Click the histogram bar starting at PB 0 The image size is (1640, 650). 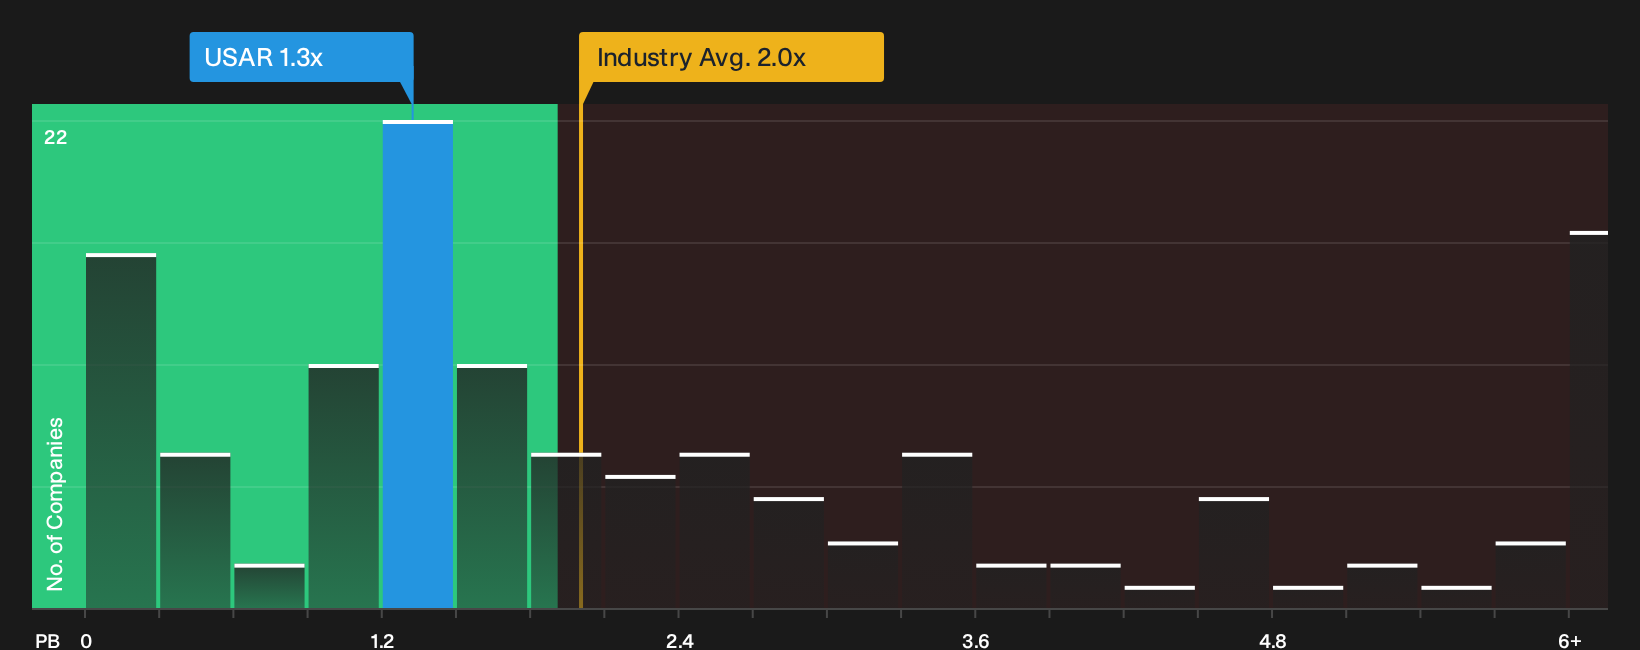(x=121, y=431)
